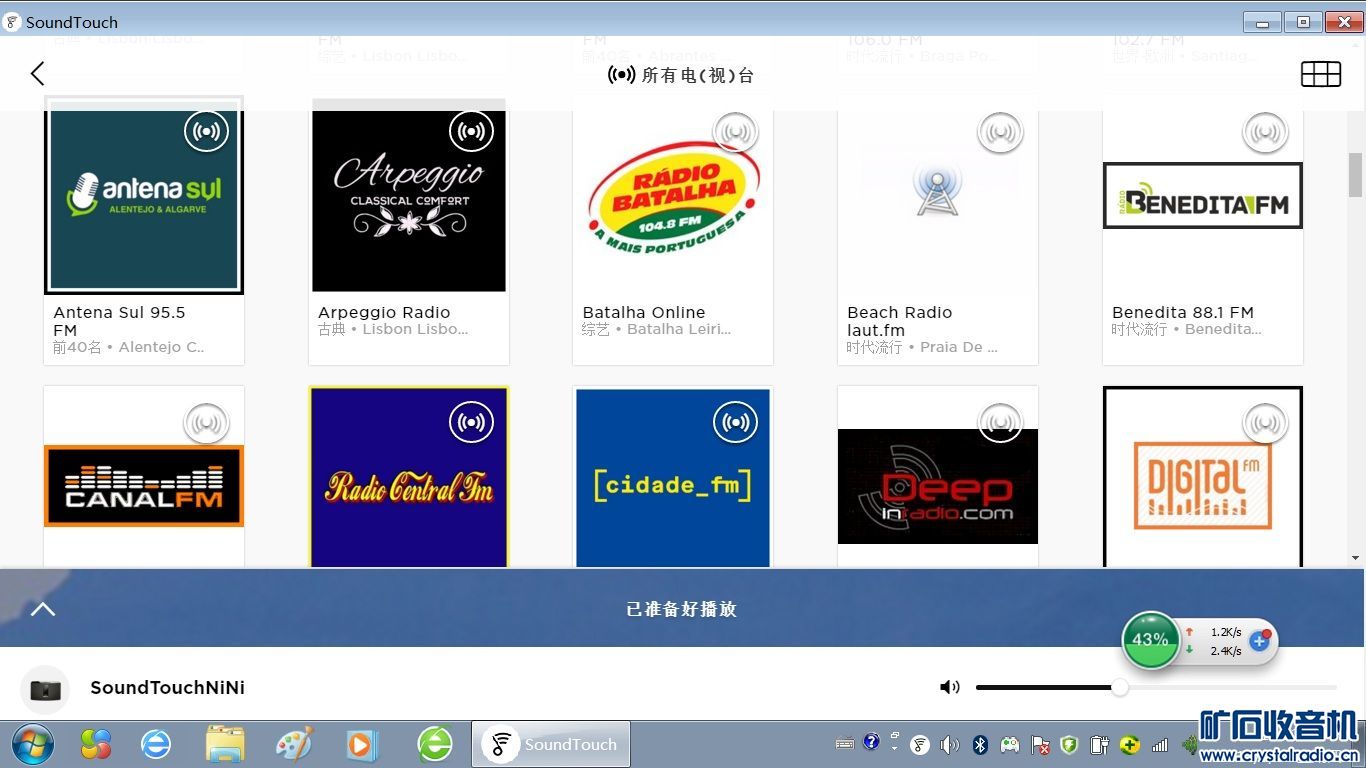This screenshot has width=1366, height=768.
Task: Open the Windows Start menu
Action: tap(33, 744)
